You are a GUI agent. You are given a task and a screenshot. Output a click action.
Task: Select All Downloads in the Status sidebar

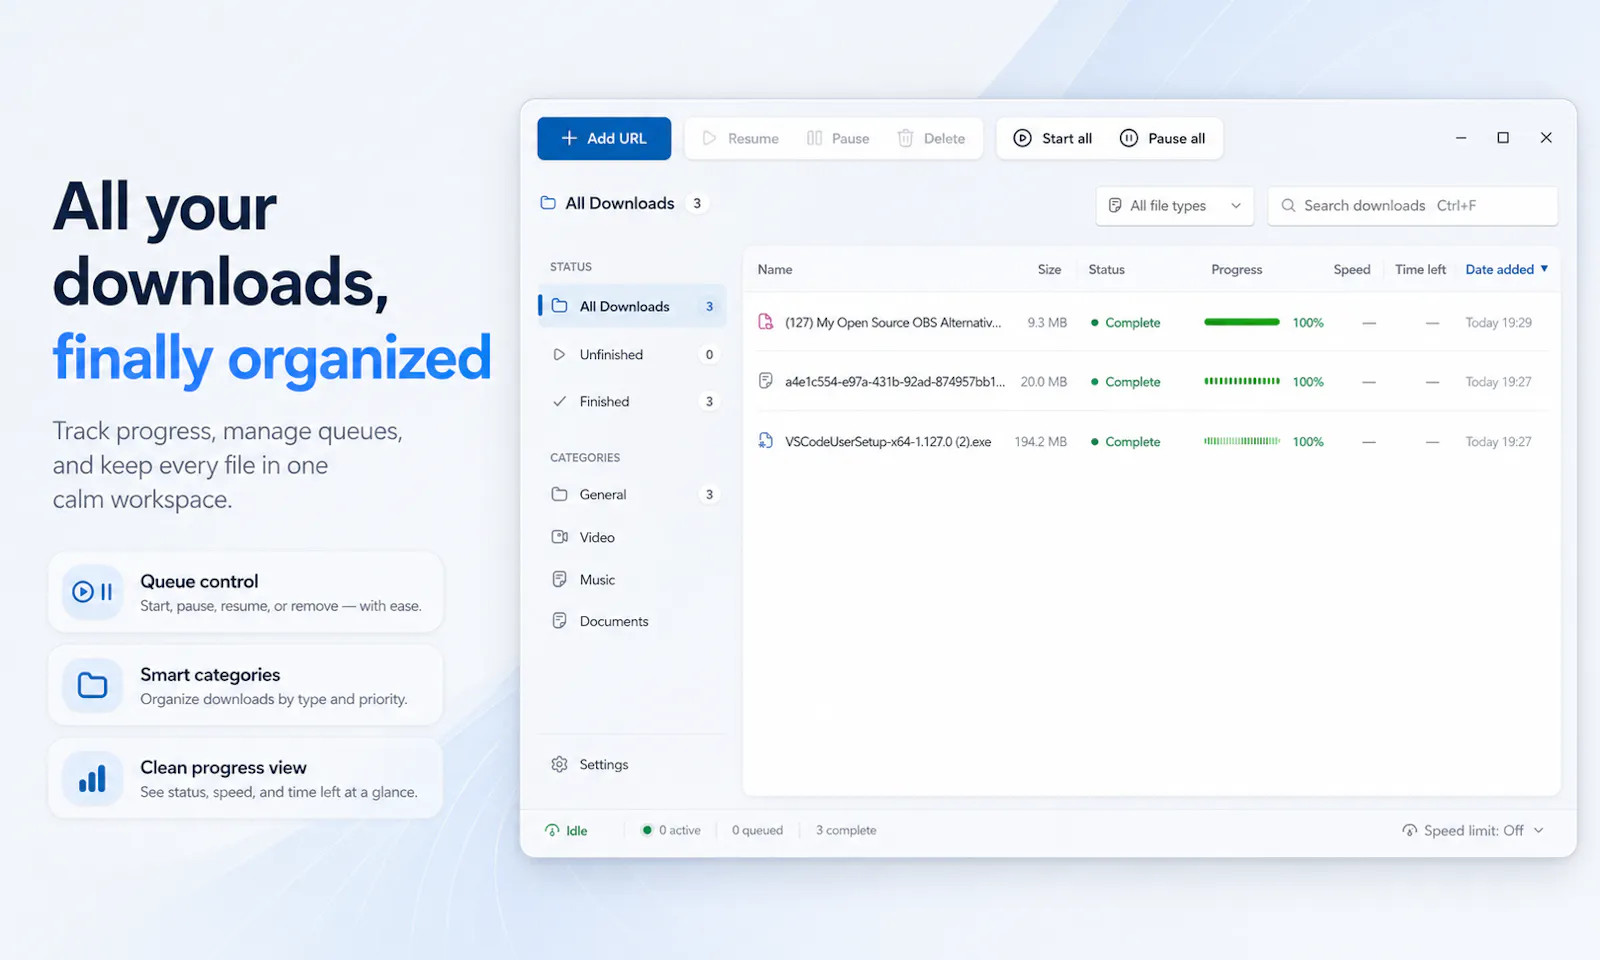(632, 306)
